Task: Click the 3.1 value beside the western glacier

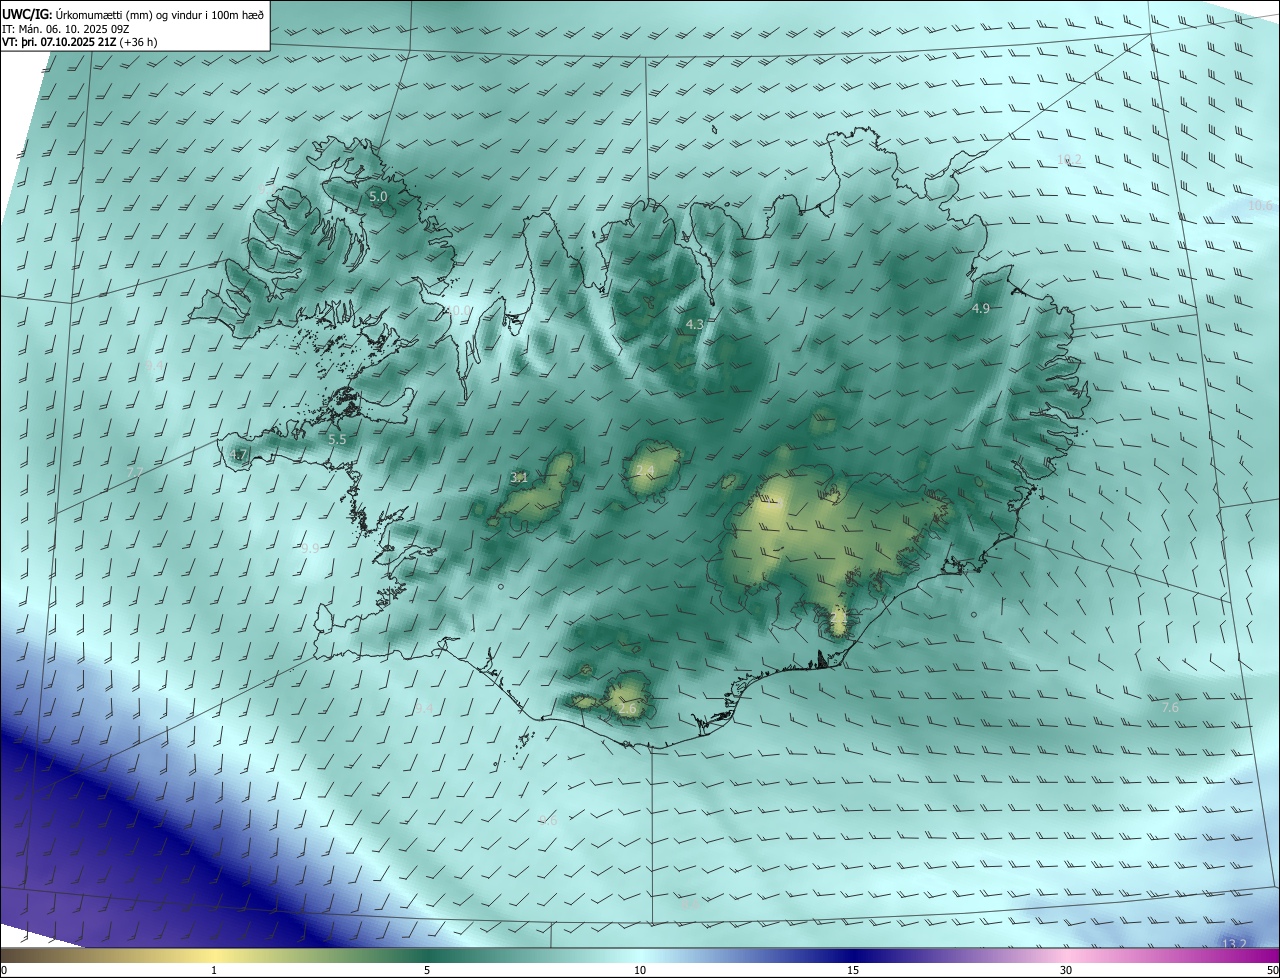Action: click(x=519, y=478)
